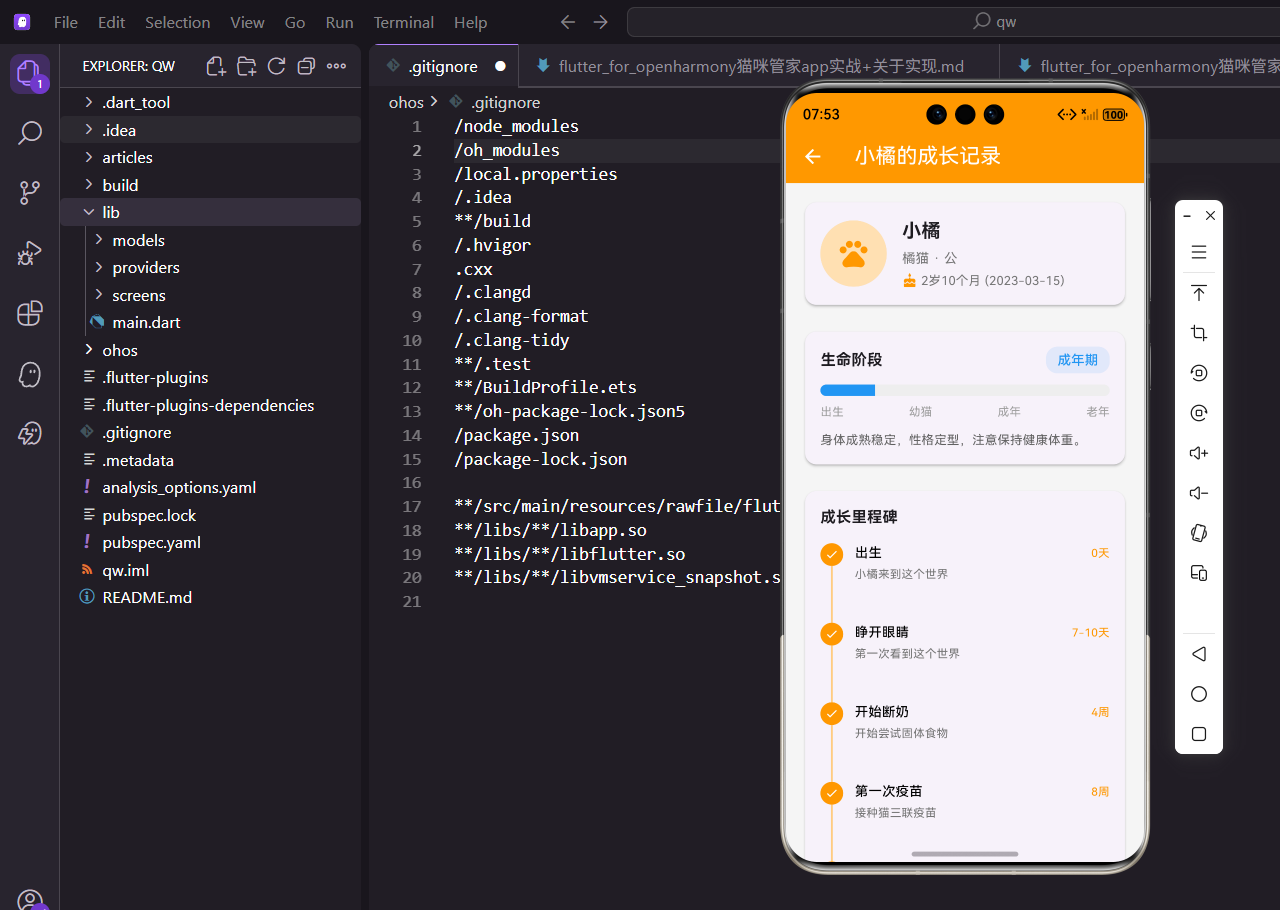Click emulator home circle button

coord(1199,694)
